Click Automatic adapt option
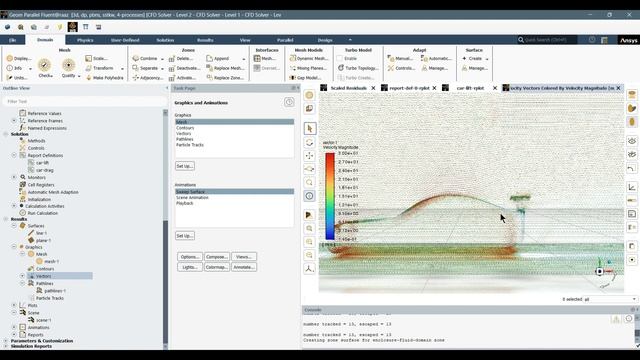The image size is (640, 360). (x=436, y=58)
